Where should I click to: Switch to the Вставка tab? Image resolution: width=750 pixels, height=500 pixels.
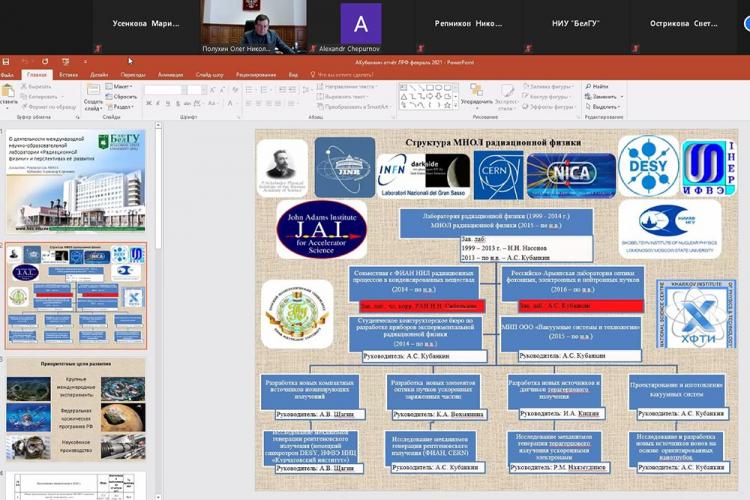[x=68, y=74]
